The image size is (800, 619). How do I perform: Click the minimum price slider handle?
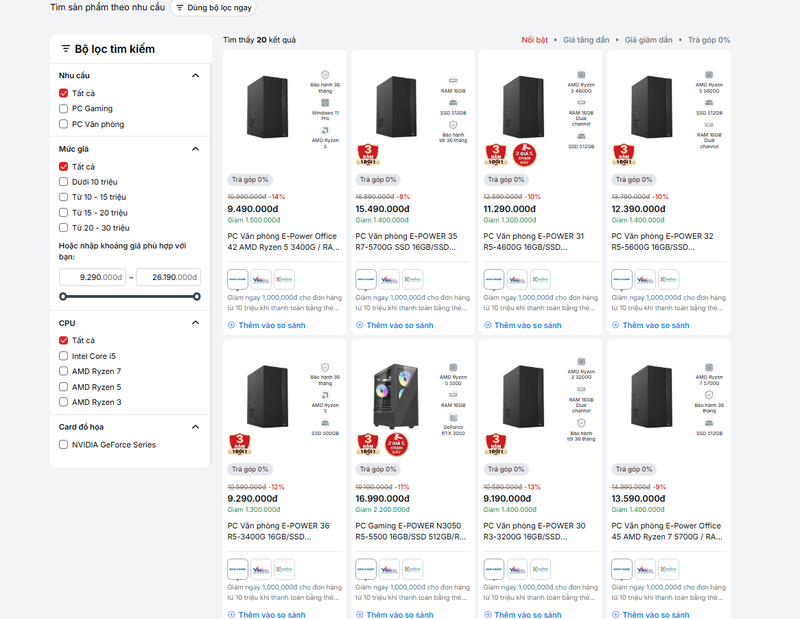63,296
